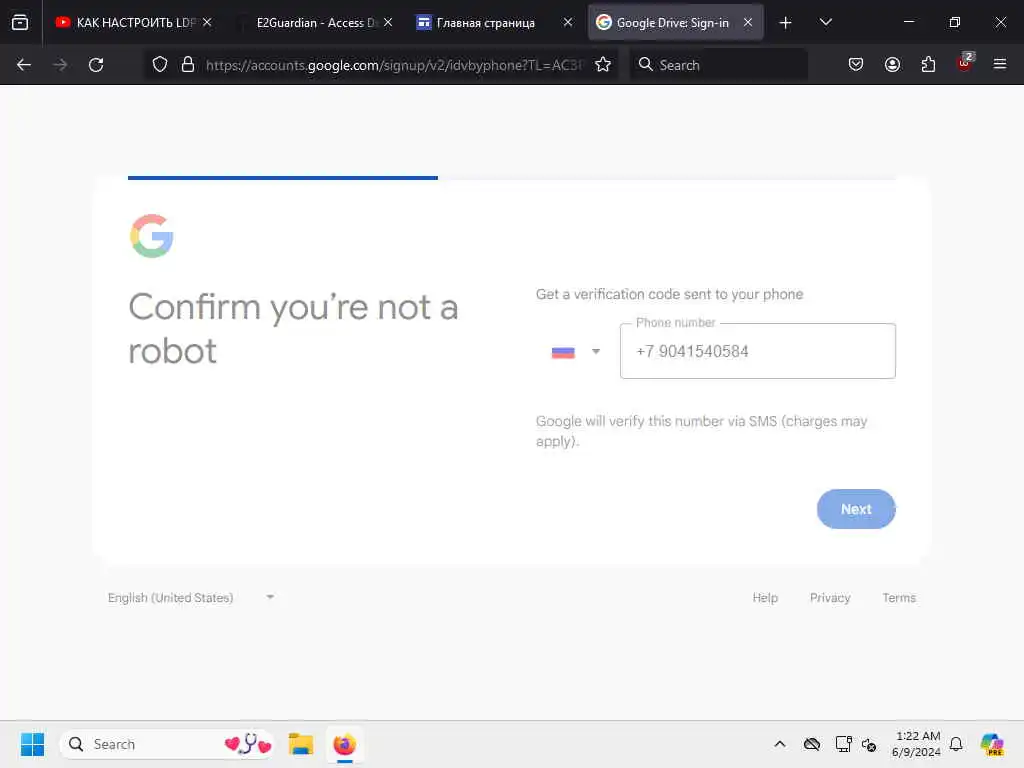Open Firefox taskbar icon
1024x768 pixels.
pos(344,744)
